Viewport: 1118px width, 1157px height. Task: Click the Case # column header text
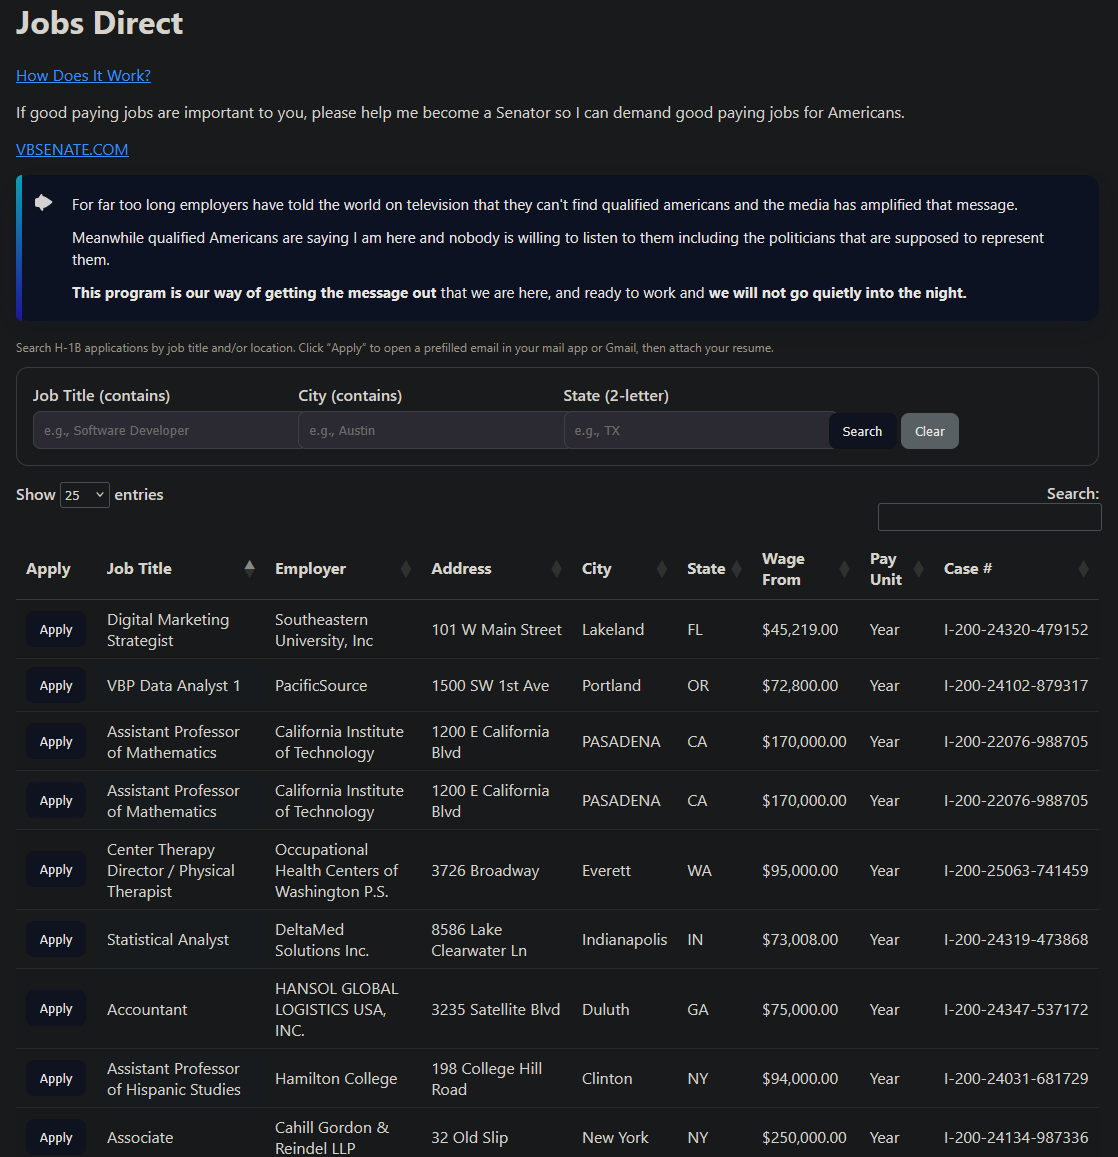pyautogui.click(x=967, y=568)
